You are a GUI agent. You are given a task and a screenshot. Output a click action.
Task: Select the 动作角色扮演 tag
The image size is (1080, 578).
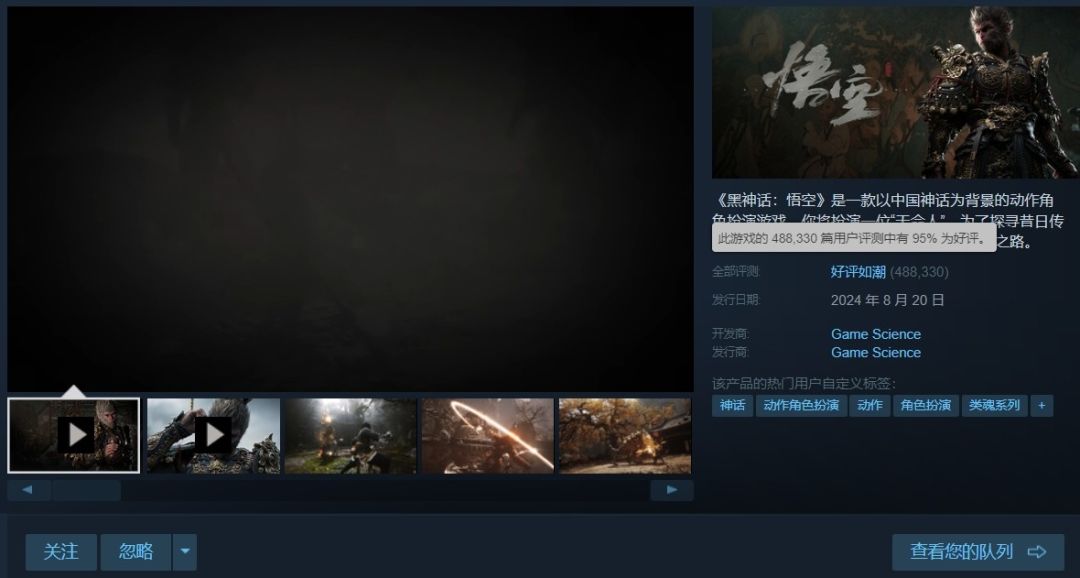(x=801, y=405)
